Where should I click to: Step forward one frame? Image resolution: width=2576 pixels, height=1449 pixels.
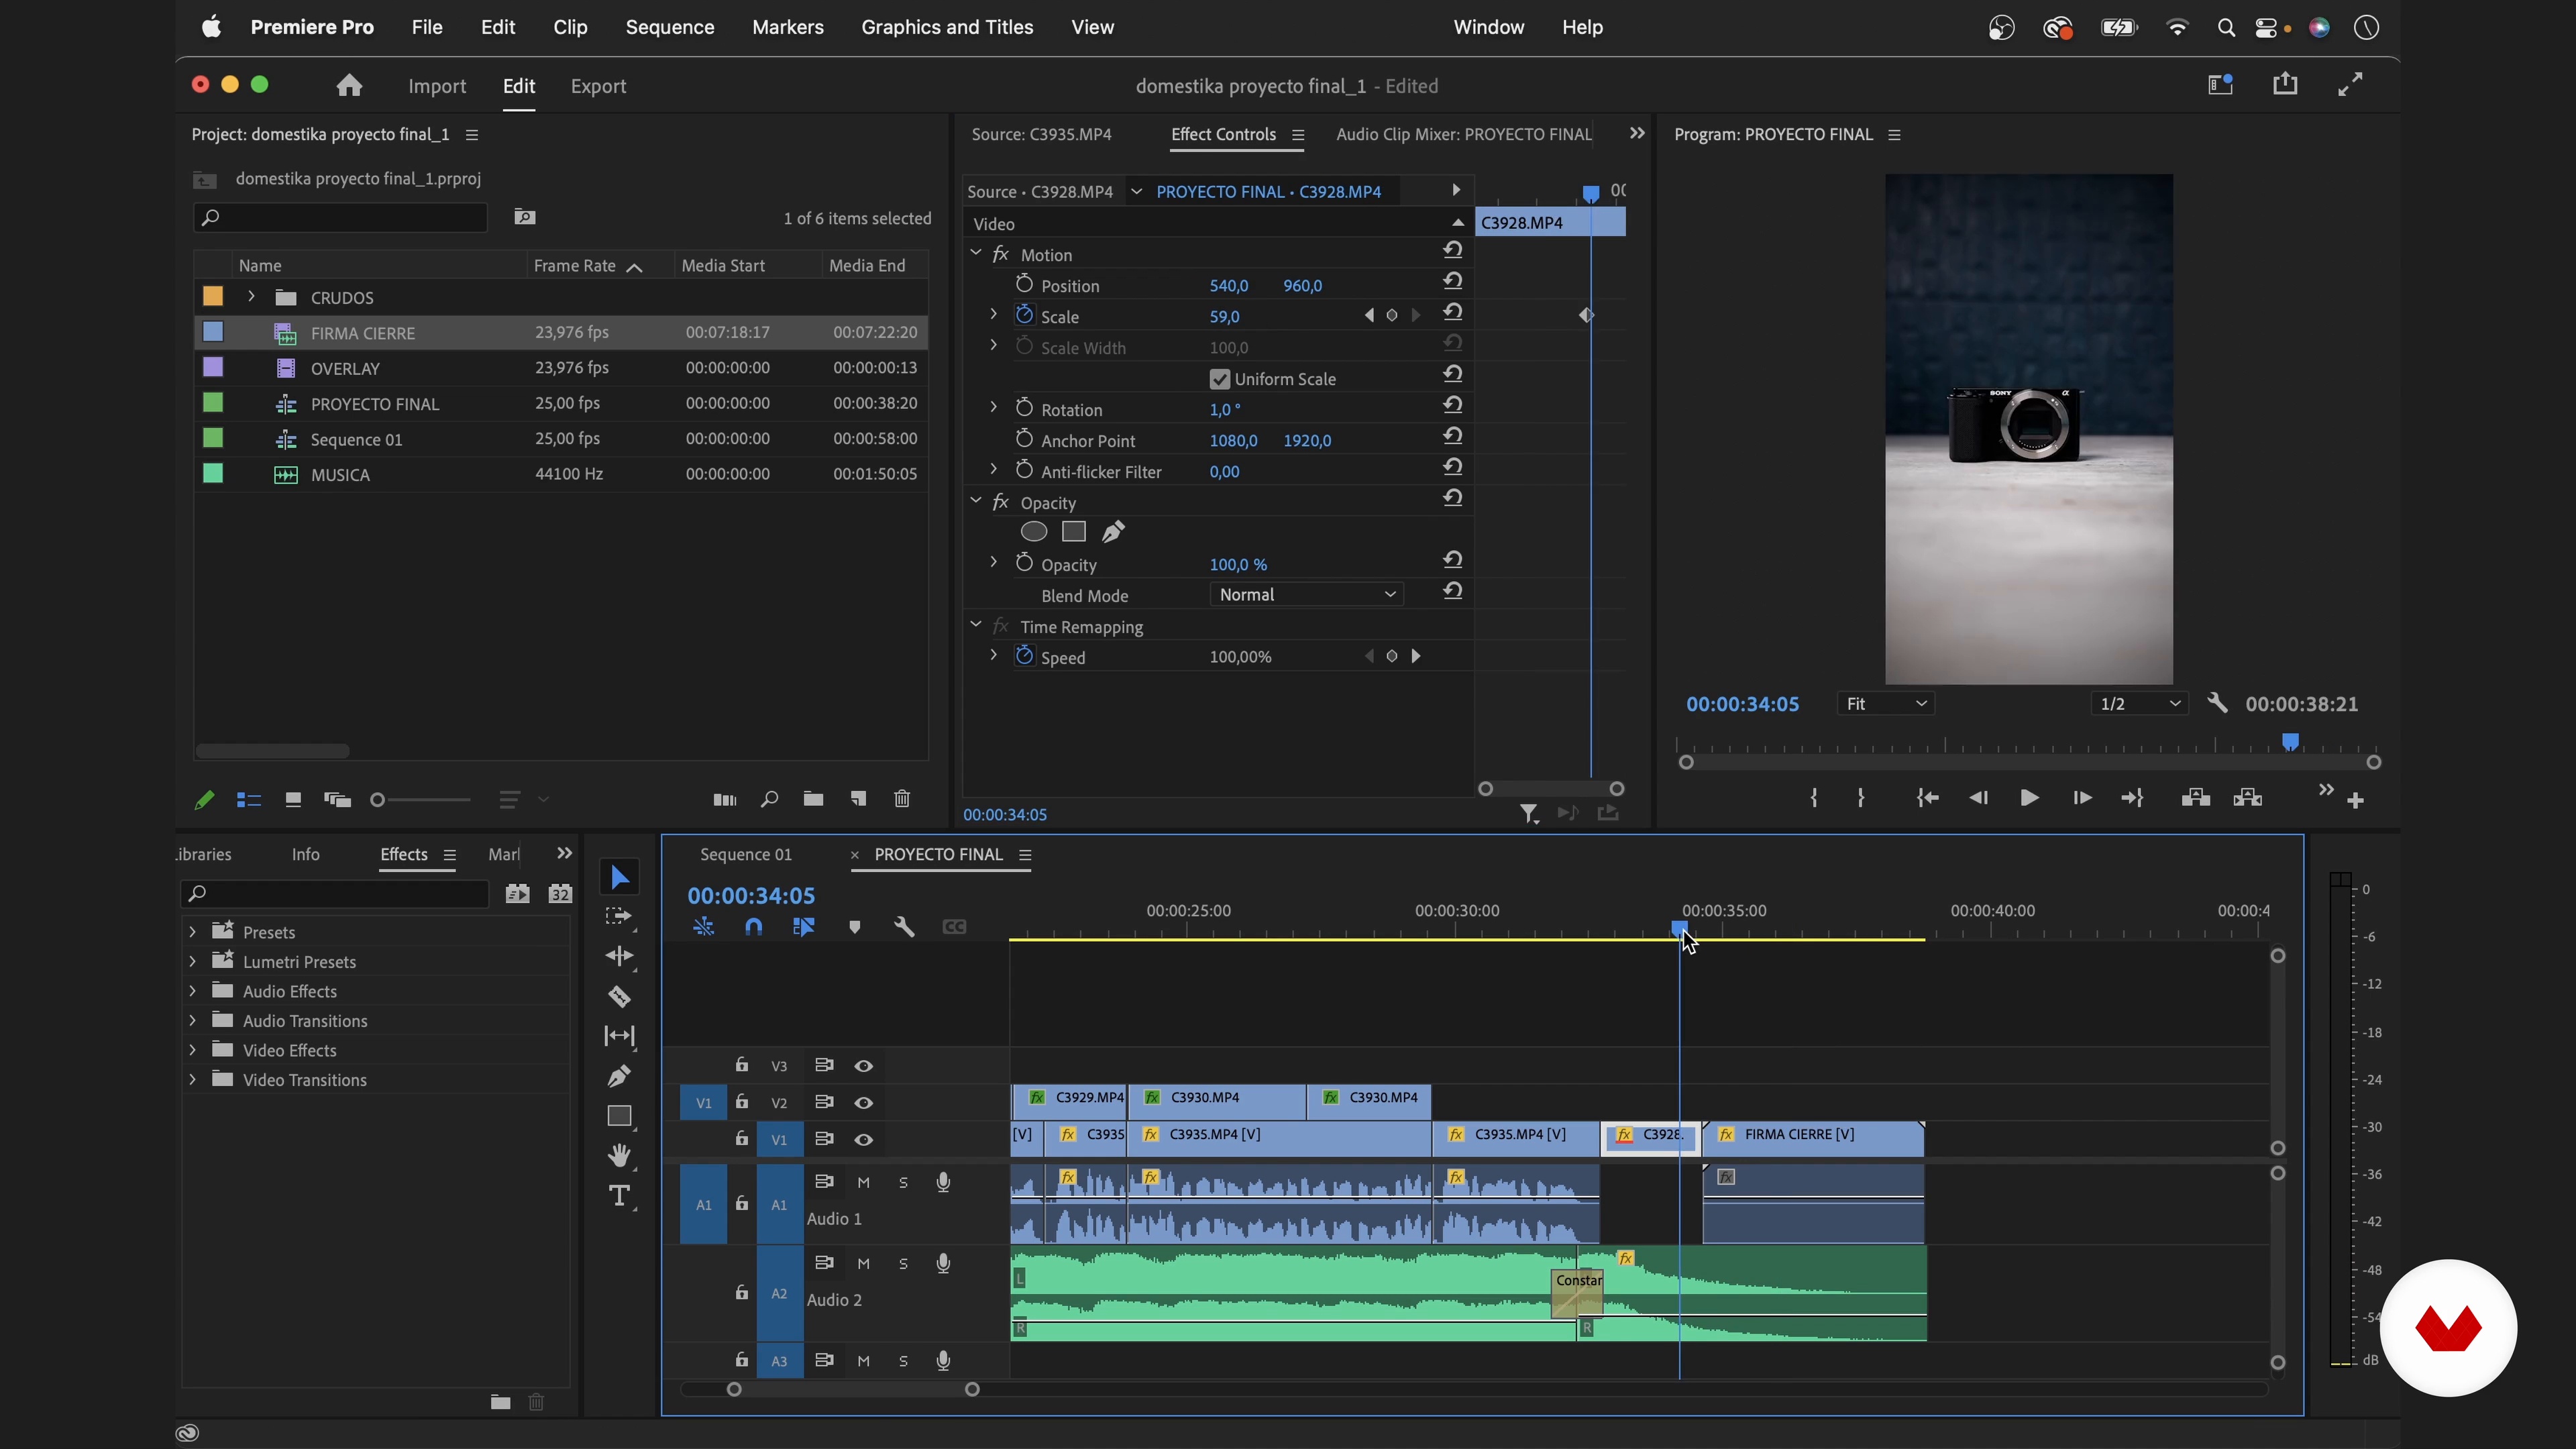coord(2082,798)
